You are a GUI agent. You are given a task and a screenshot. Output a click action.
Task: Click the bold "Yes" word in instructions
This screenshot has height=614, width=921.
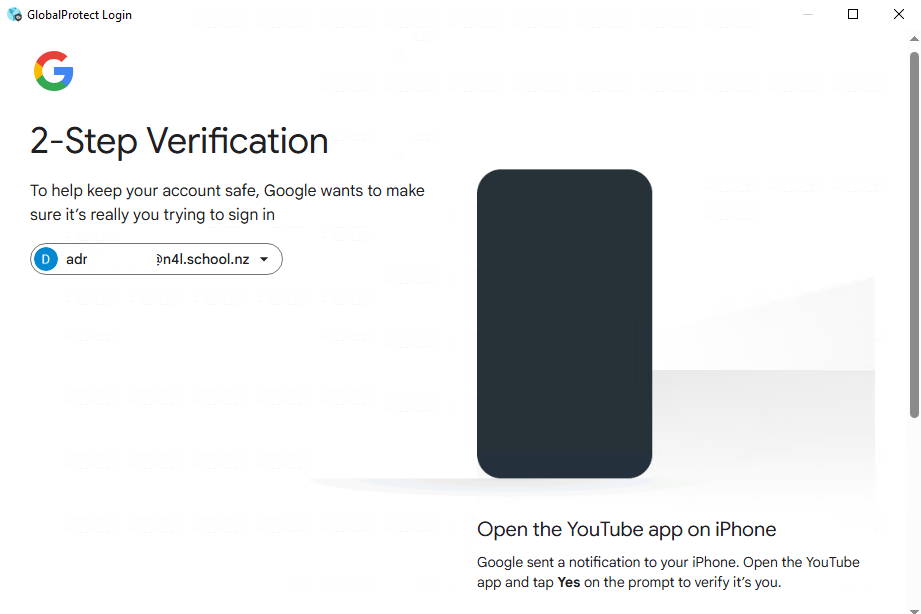point(569,582)
